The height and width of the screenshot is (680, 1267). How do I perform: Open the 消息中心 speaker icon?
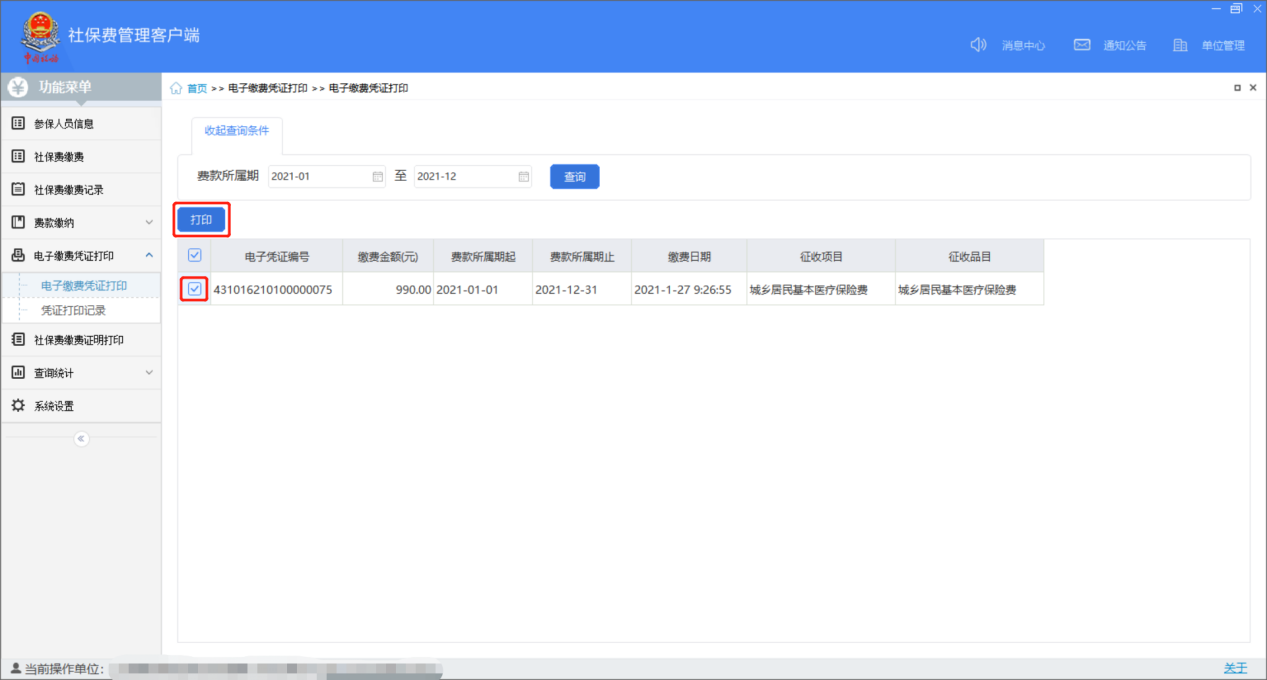point(979,45)
